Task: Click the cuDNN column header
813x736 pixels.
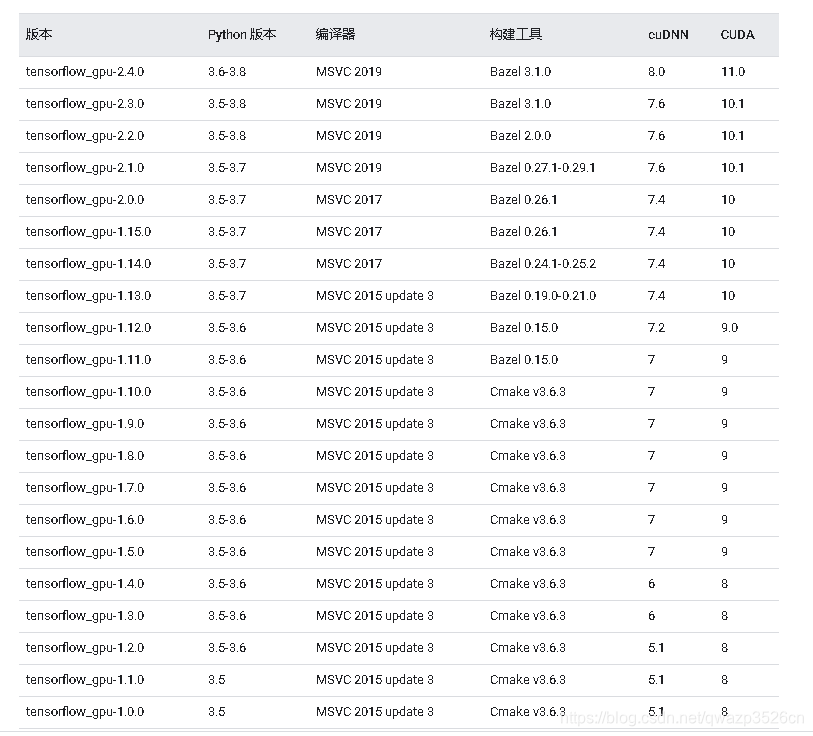Action: (668, 35)
